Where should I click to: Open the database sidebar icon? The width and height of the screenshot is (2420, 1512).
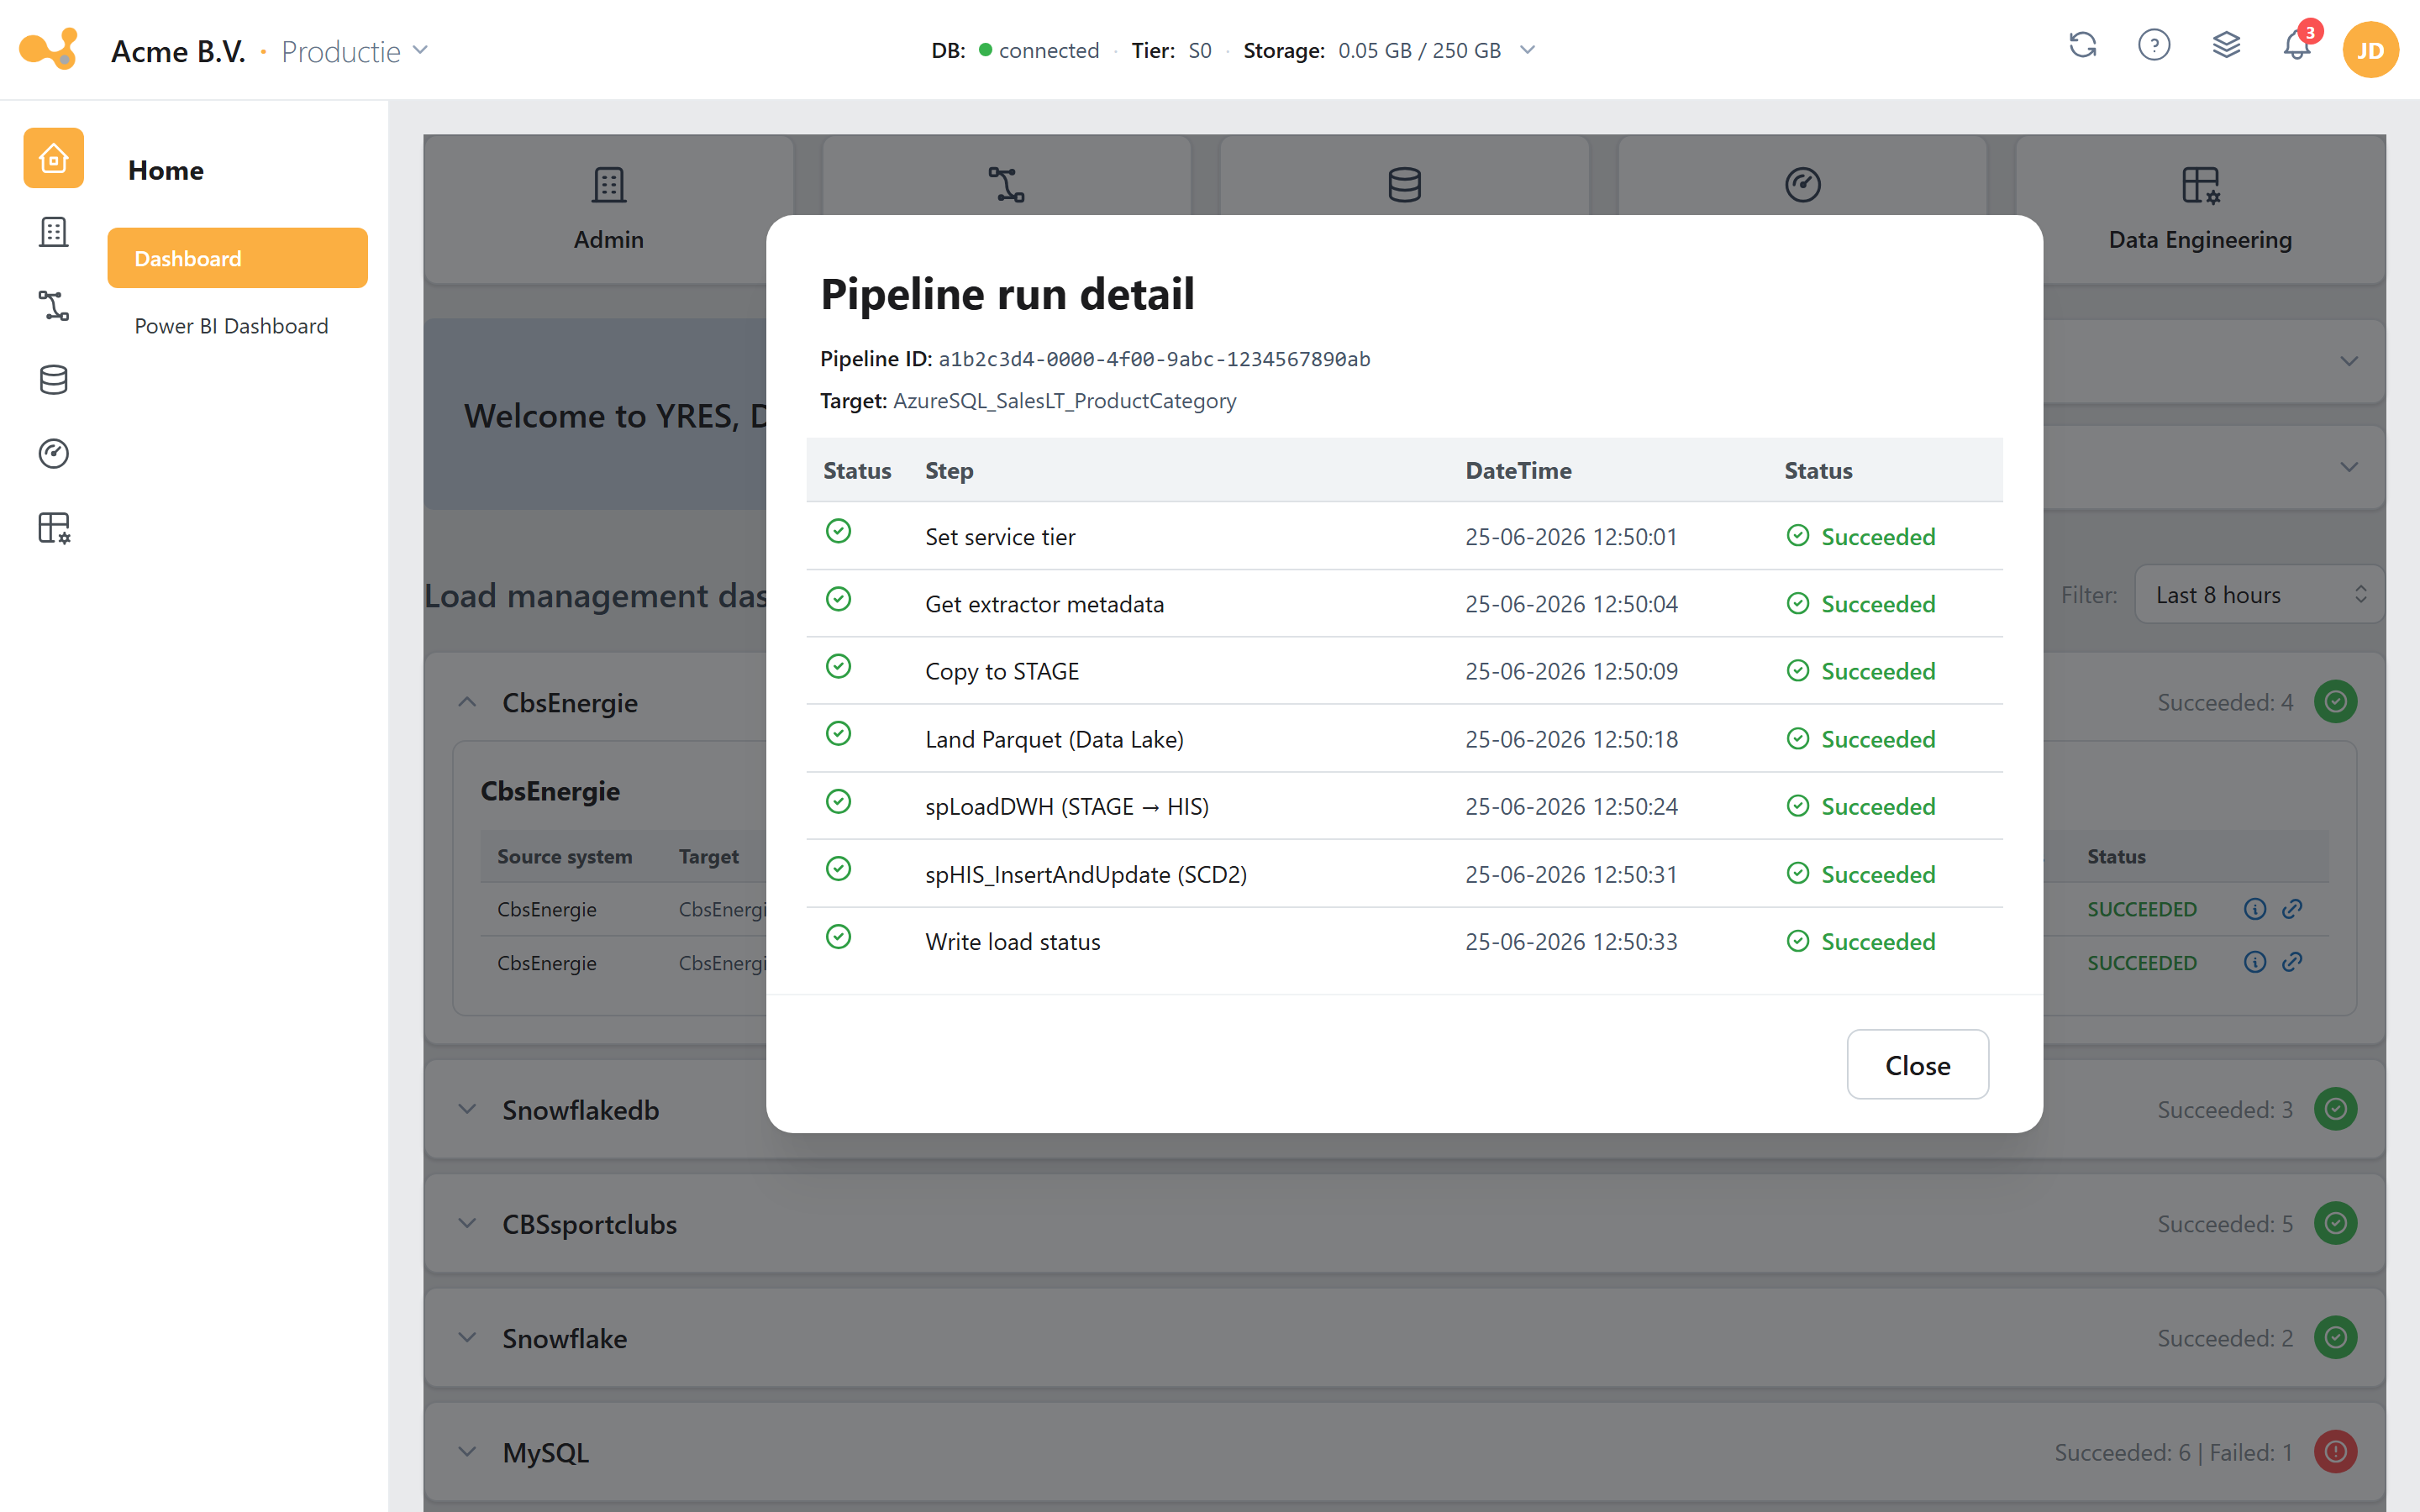pyautogui.click(x=53, y=380)
